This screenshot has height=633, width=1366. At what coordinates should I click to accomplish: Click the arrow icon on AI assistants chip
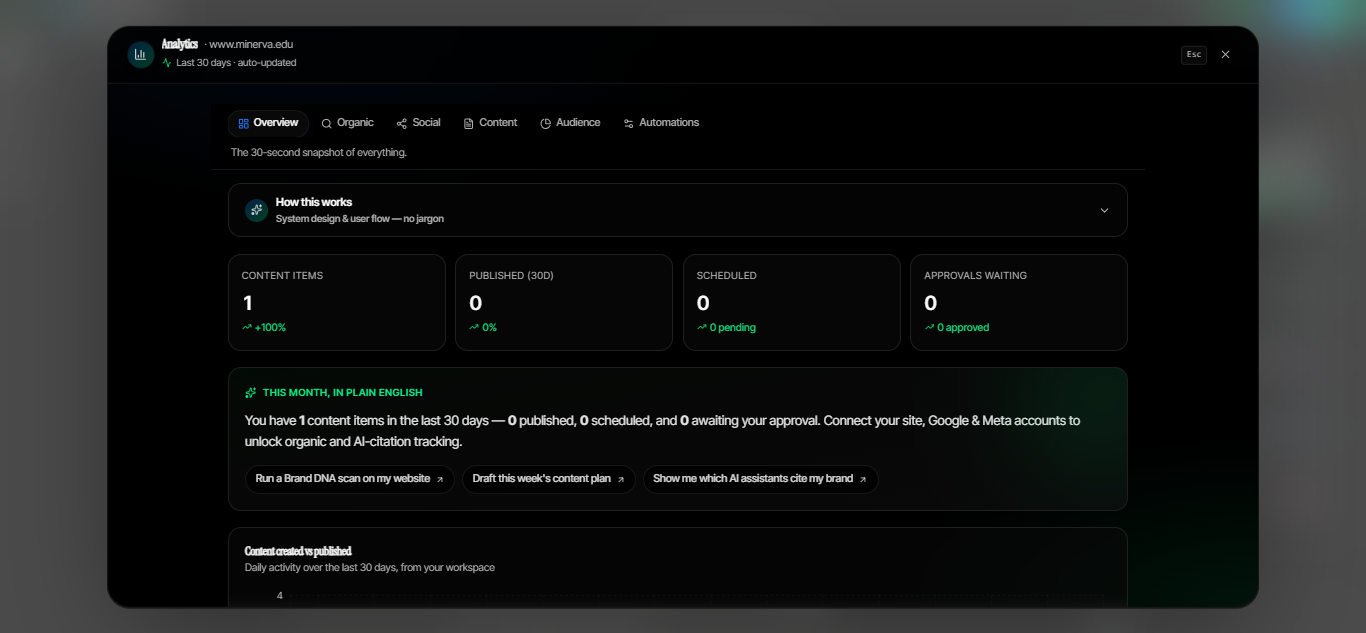point(863,480)
